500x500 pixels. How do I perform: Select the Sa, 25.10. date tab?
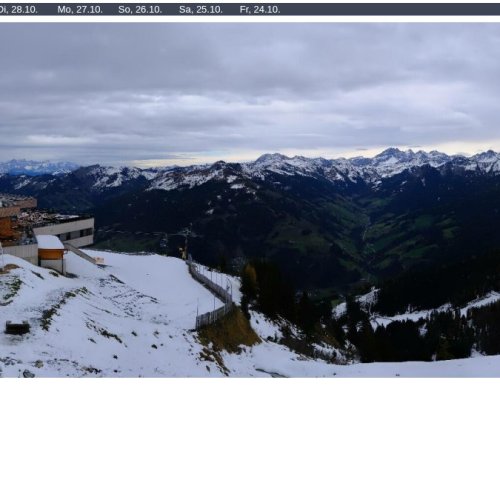[x=201, y=10]
